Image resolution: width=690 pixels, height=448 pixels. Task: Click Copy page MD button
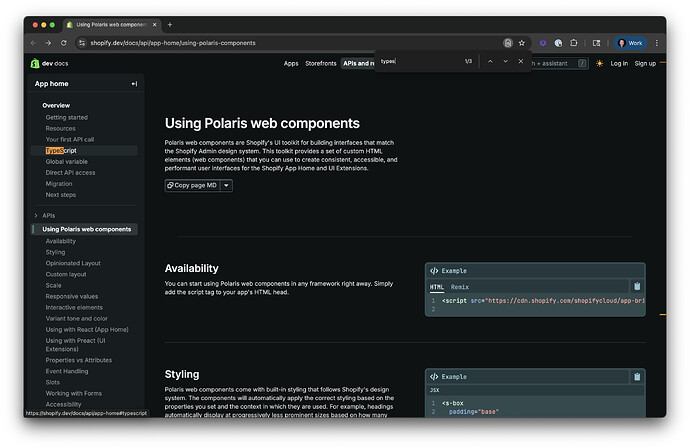click(193, 185)
